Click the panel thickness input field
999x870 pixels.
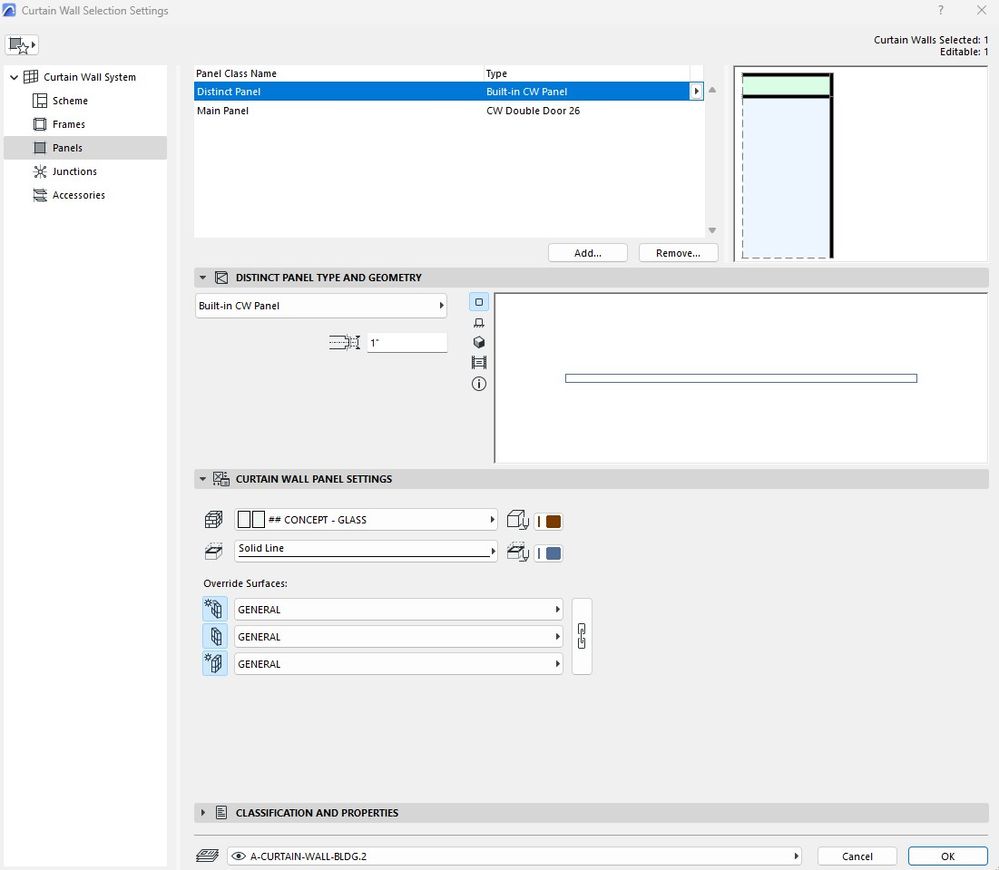coord(407,343)
